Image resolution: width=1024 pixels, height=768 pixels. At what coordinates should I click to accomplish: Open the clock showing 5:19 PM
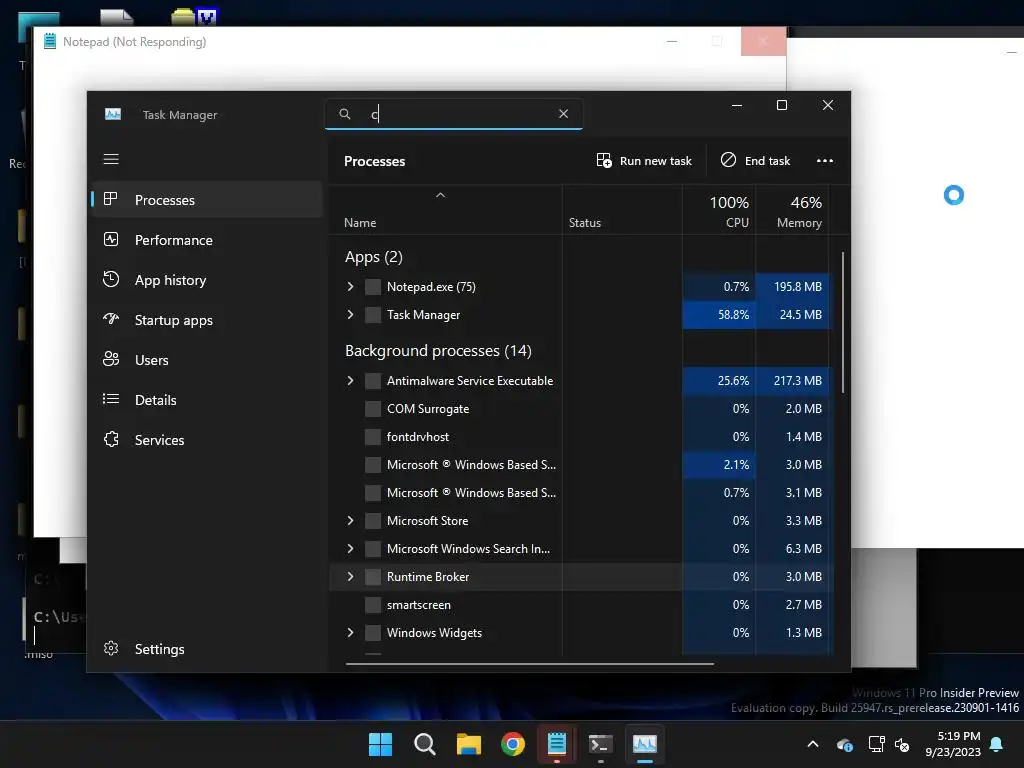click(x=953, y=744)
